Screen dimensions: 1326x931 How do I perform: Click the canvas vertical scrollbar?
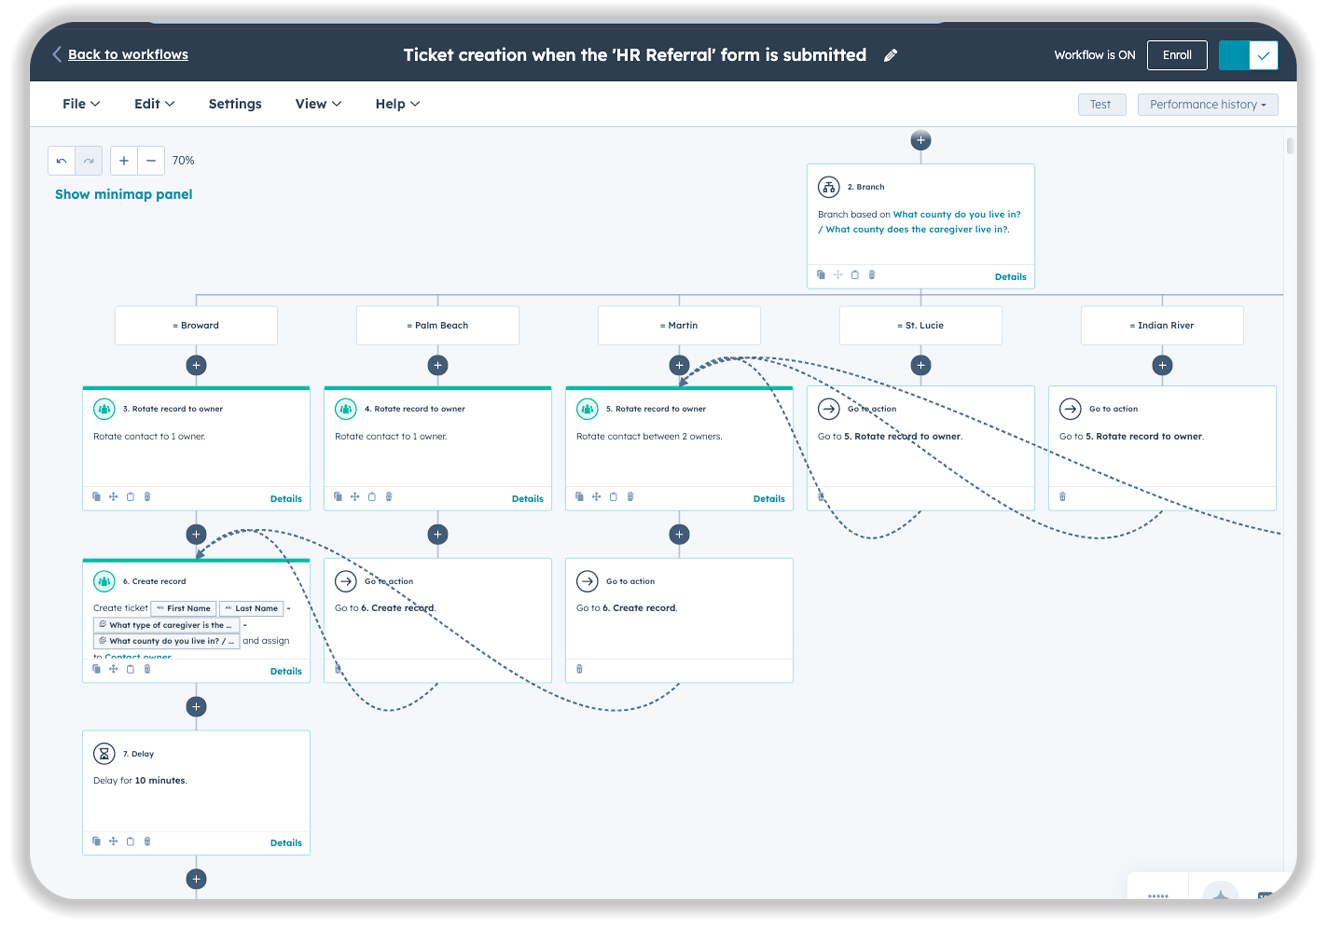point(1290,146)
